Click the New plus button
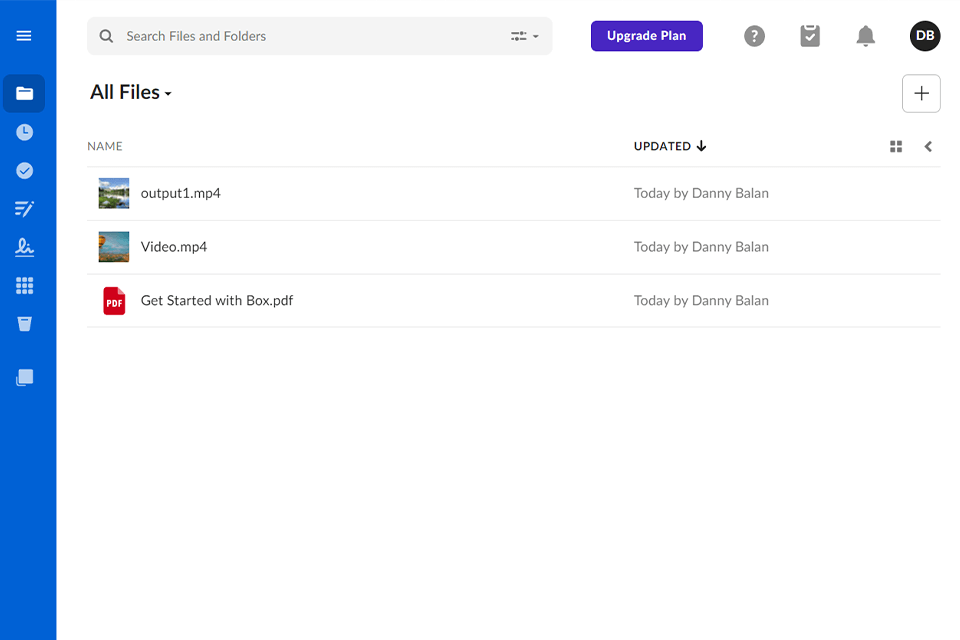 921,94
